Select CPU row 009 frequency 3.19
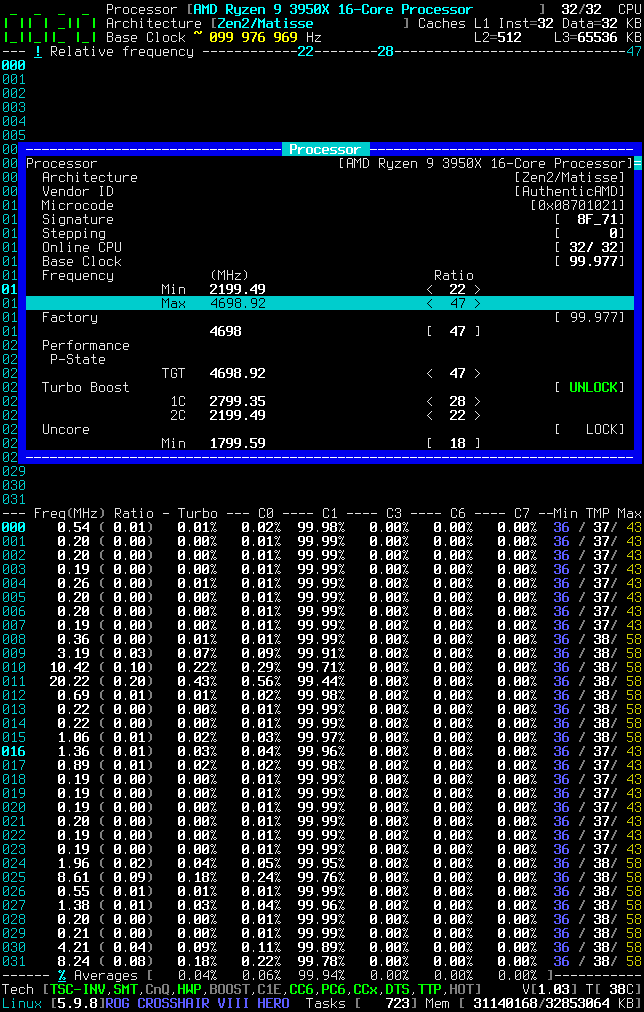Viewport: 644px width, 1012px height. [74, 653]
